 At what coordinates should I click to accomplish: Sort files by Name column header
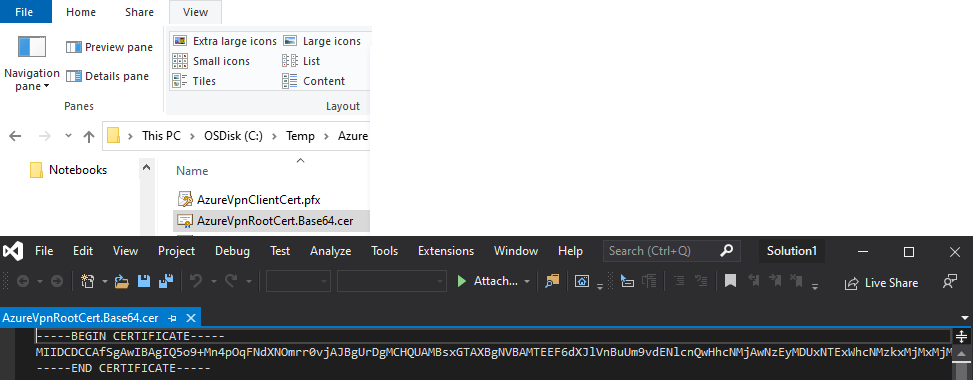point(192,171)
